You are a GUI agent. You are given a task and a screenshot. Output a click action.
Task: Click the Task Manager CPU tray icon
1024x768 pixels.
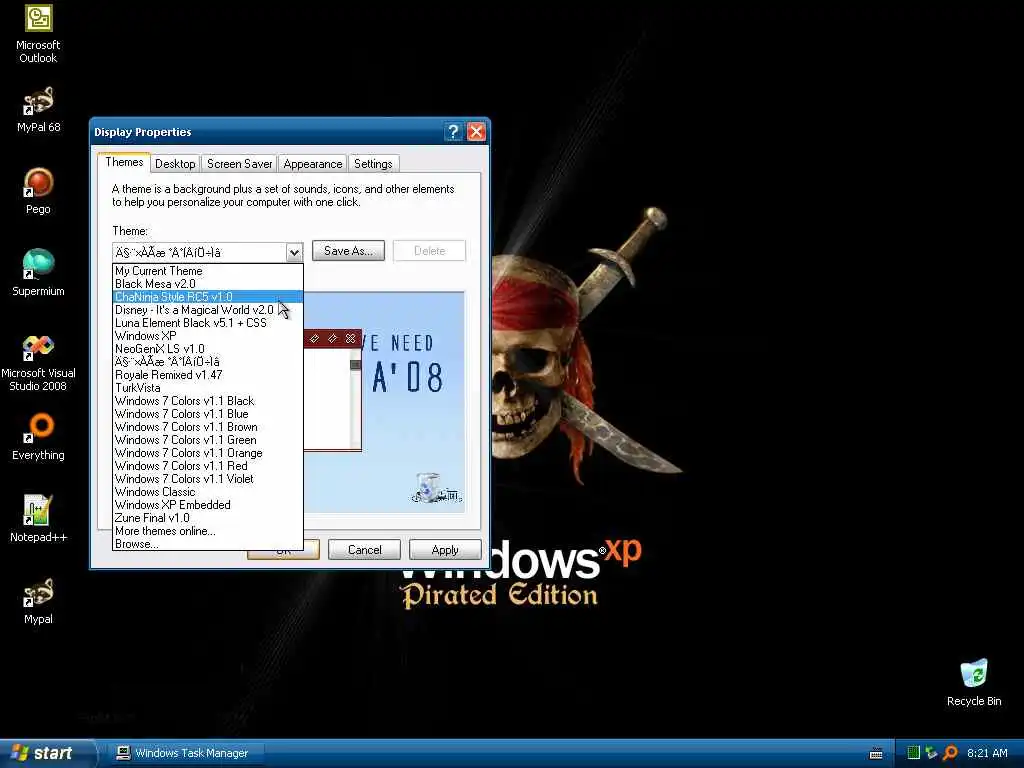click(x=914, y=753)
